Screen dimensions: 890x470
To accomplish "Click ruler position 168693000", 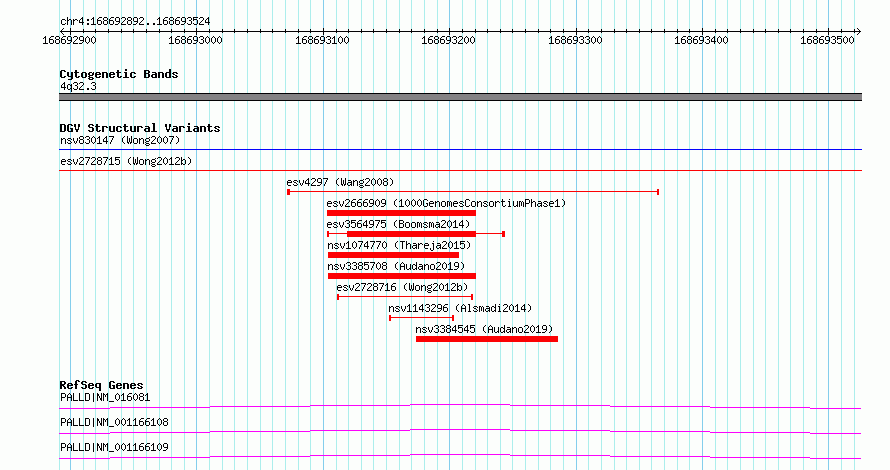I will click(x=195, y=40).
